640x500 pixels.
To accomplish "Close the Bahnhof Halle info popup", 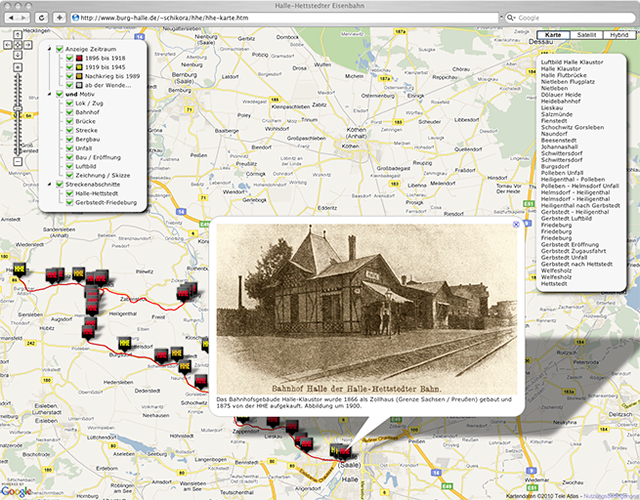I will coord(516,225).
